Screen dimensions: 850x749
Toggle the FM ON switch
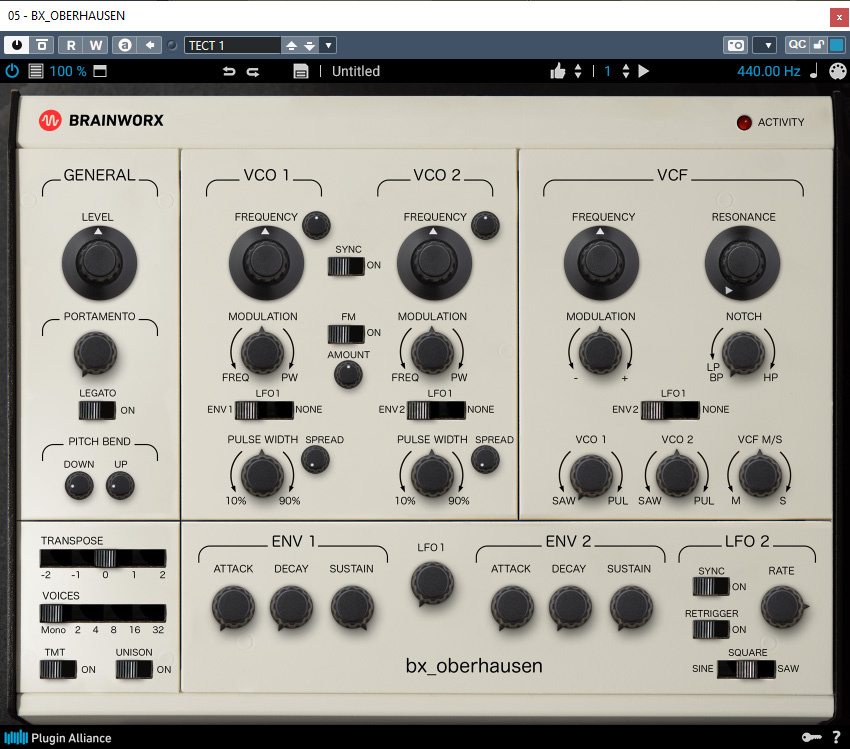tap(346, 334)
